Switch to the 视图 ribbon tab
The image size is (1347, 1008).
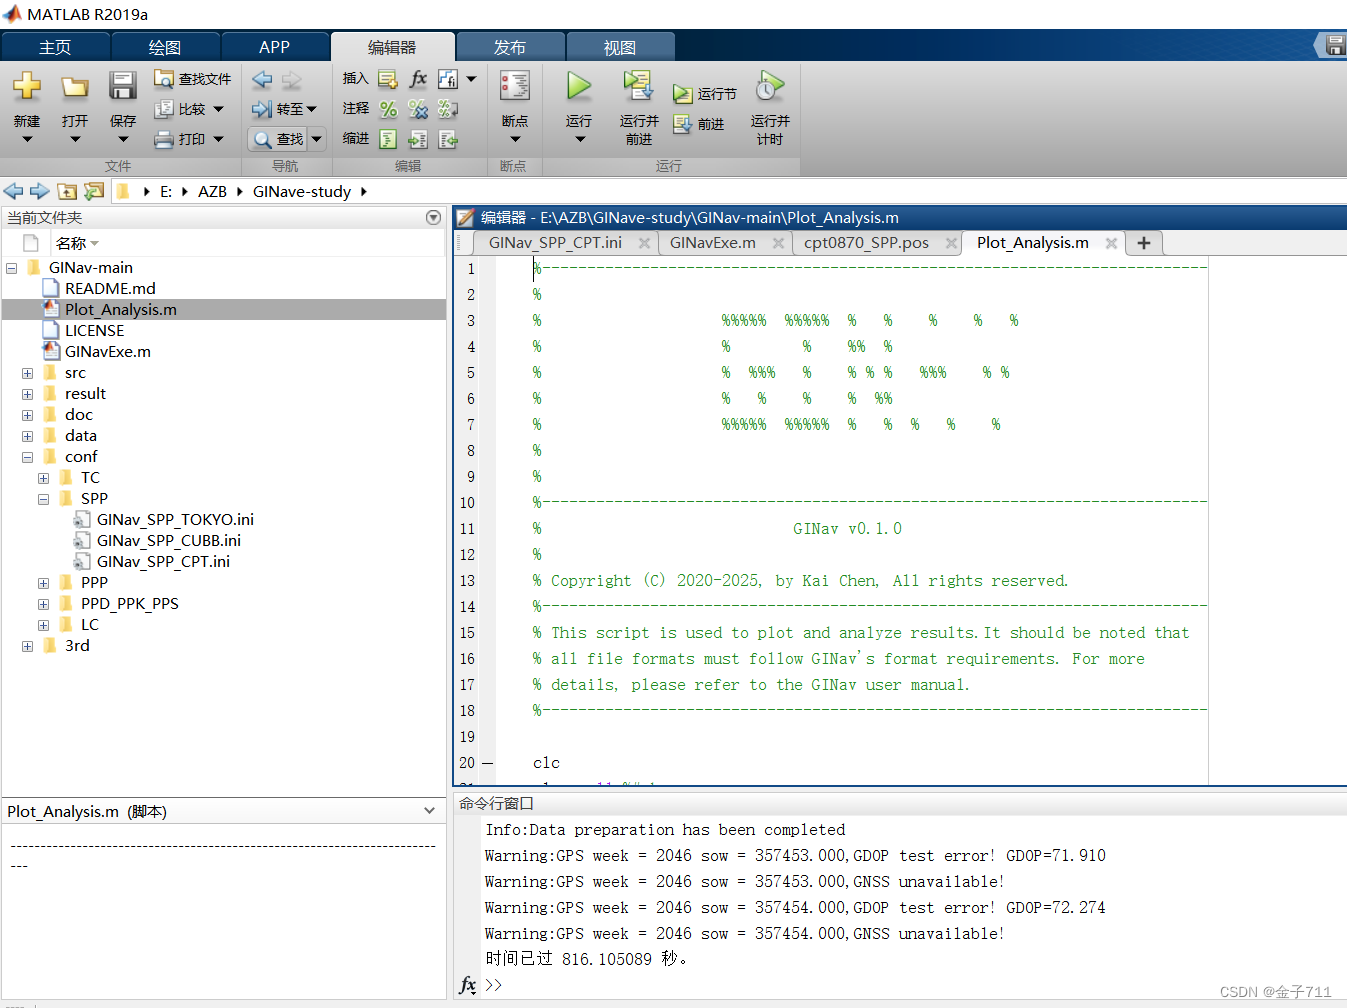620,47
